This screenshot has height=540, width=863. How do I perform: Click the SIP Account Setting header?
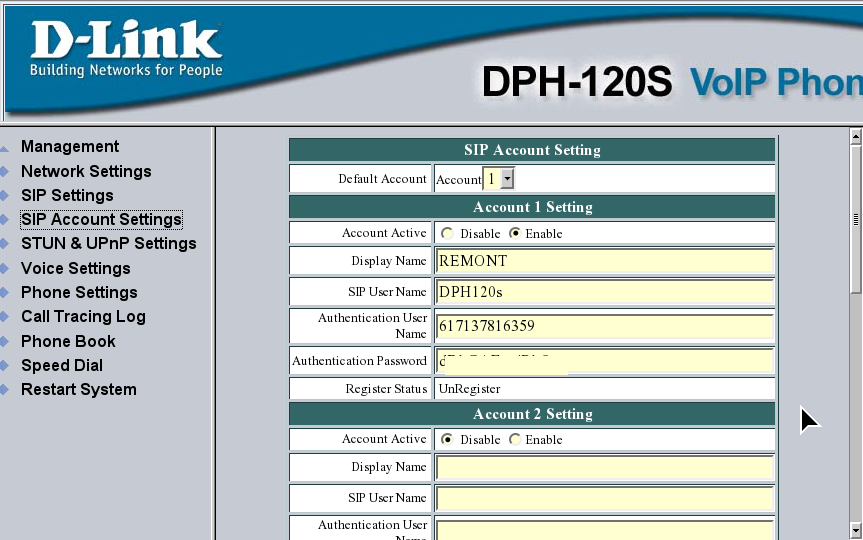coord(532,150)
